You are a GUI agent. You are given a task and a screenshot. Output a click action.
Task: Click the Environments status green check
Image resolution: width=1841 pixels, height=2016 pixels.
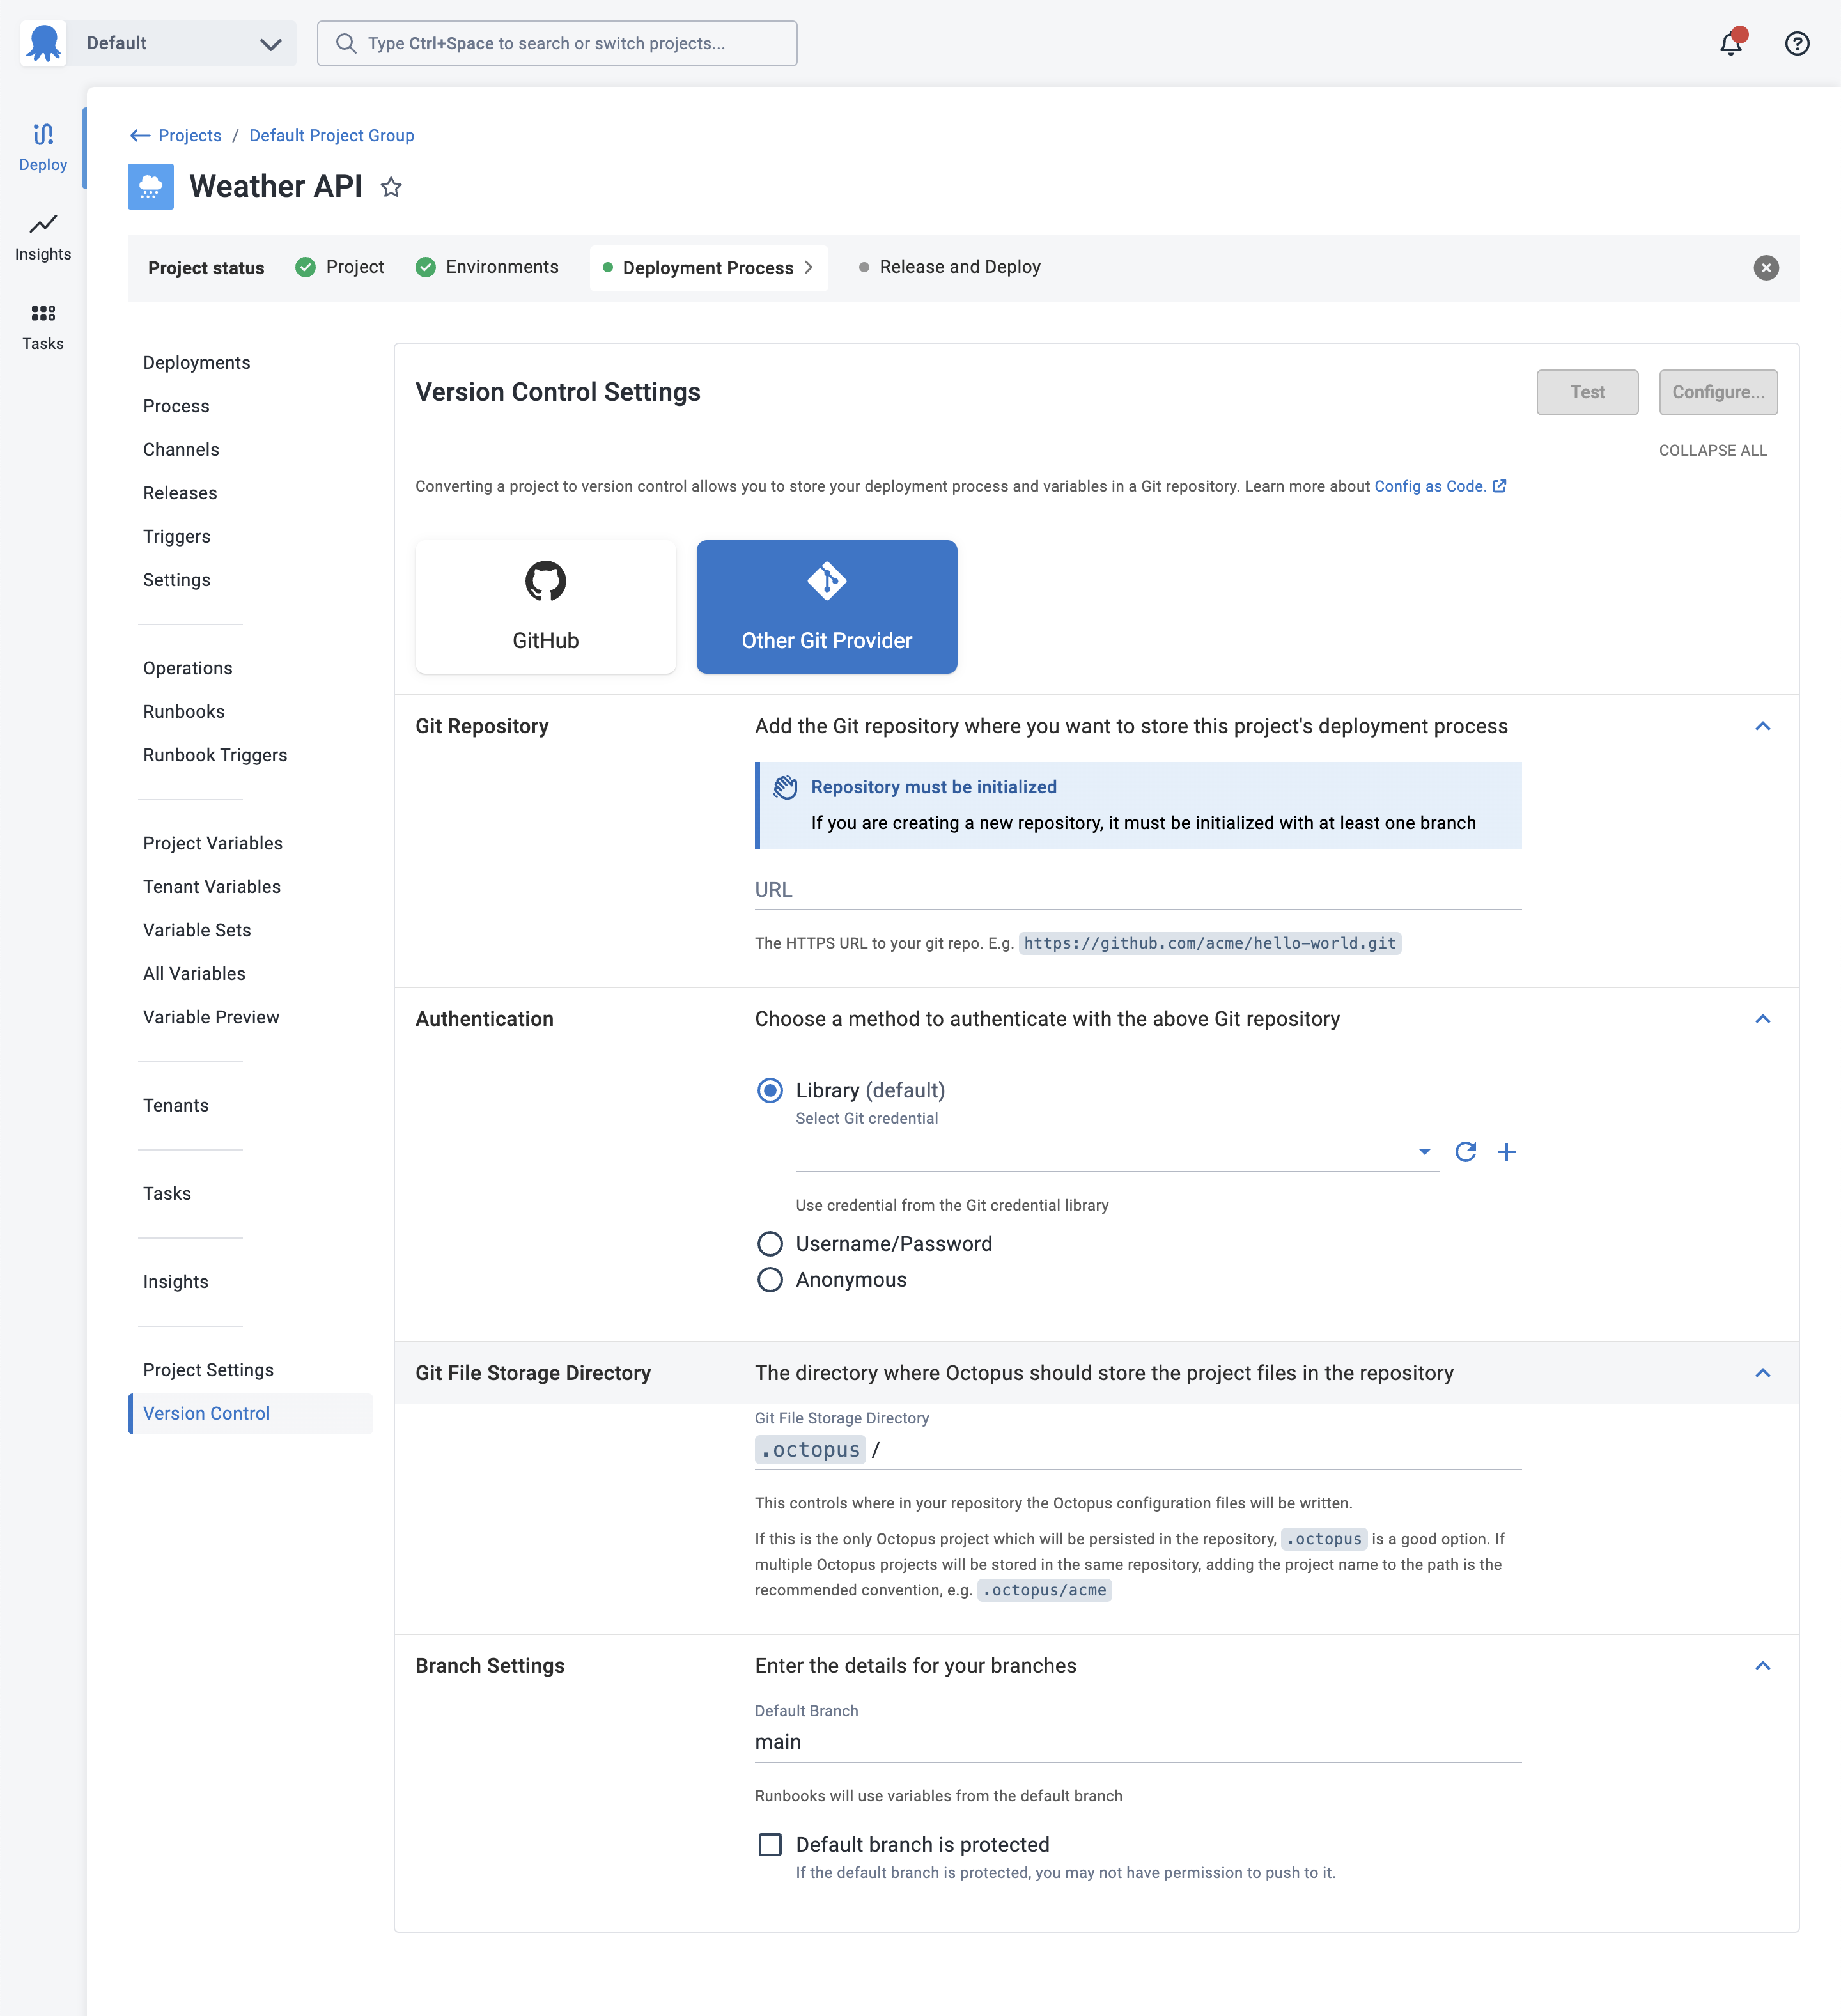(426, 267)
